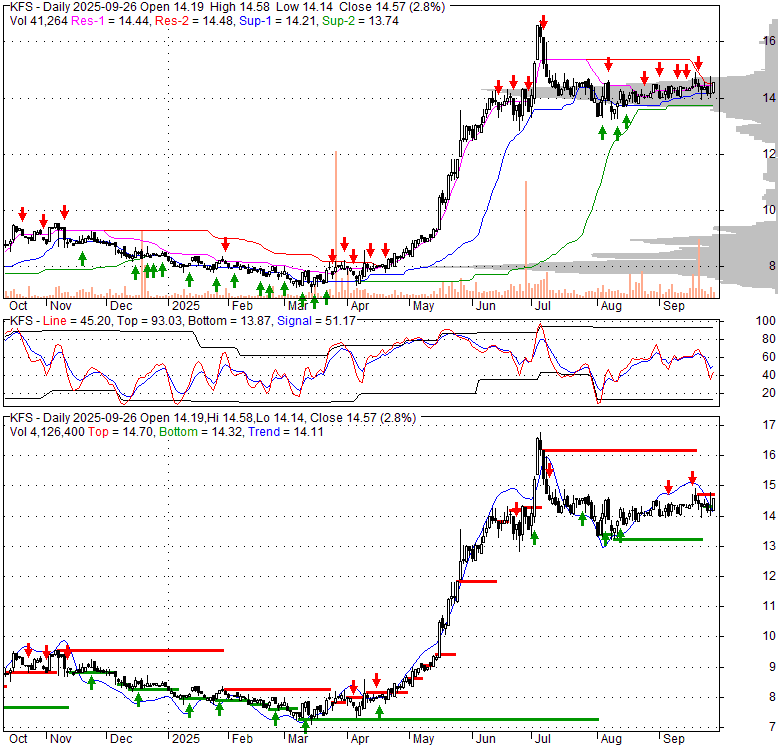This screenshot has height=745, width=780.
Task: Click the Vol 41,264 volume readout
Action: pos(39,21)
